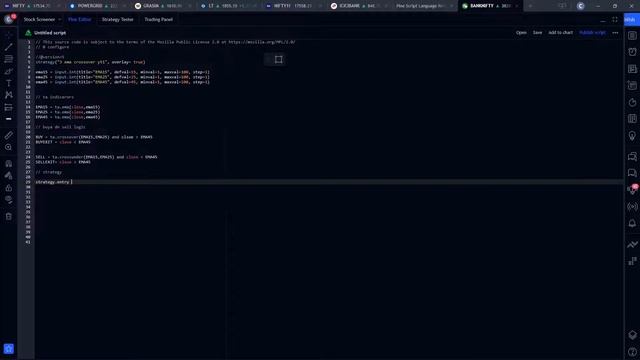Viewport: 640px width, 360px height.
Task: Open the Pine Editor more options menu
Action: tap(615, 33)
